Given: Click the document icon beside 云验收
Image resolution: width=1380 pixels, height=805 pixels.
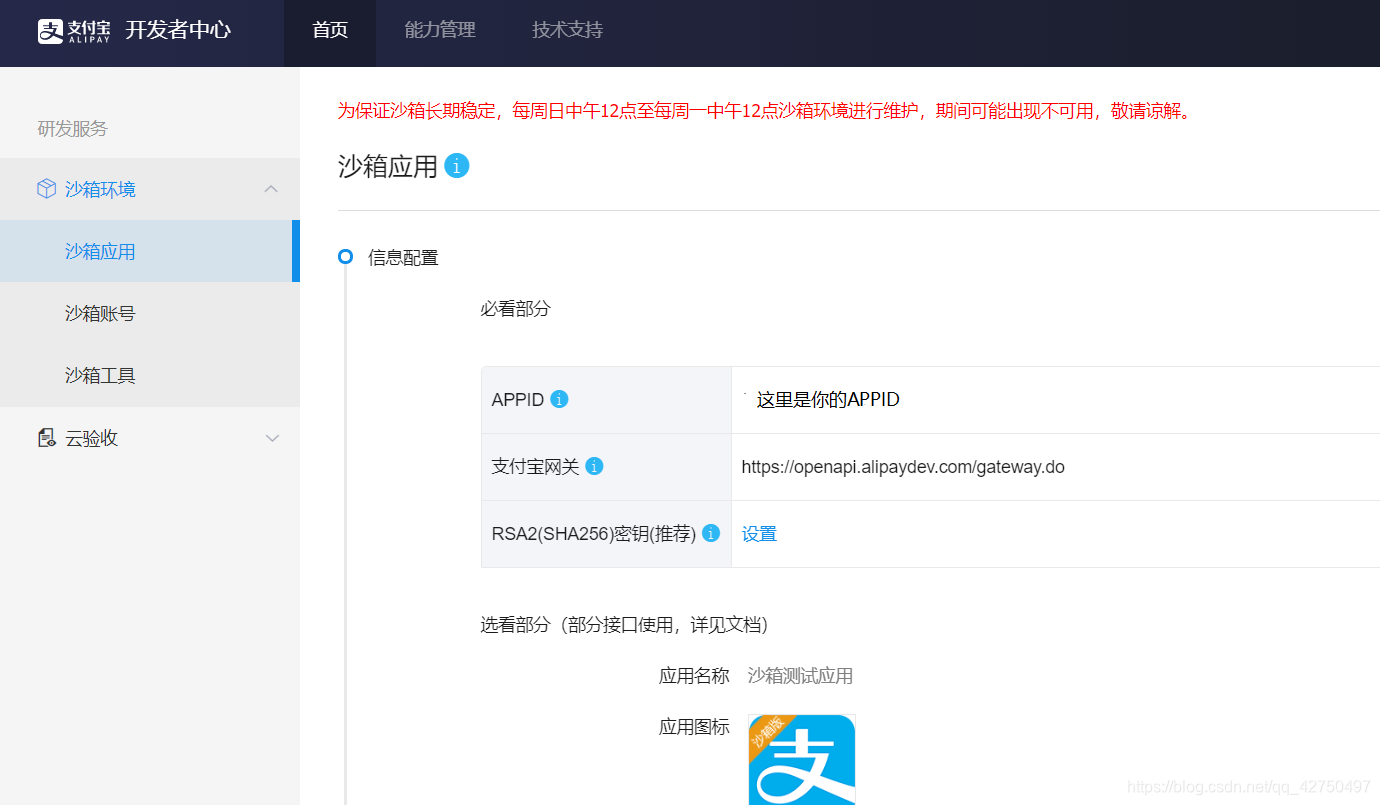Looking at the screenshot, I should point(46,438).
